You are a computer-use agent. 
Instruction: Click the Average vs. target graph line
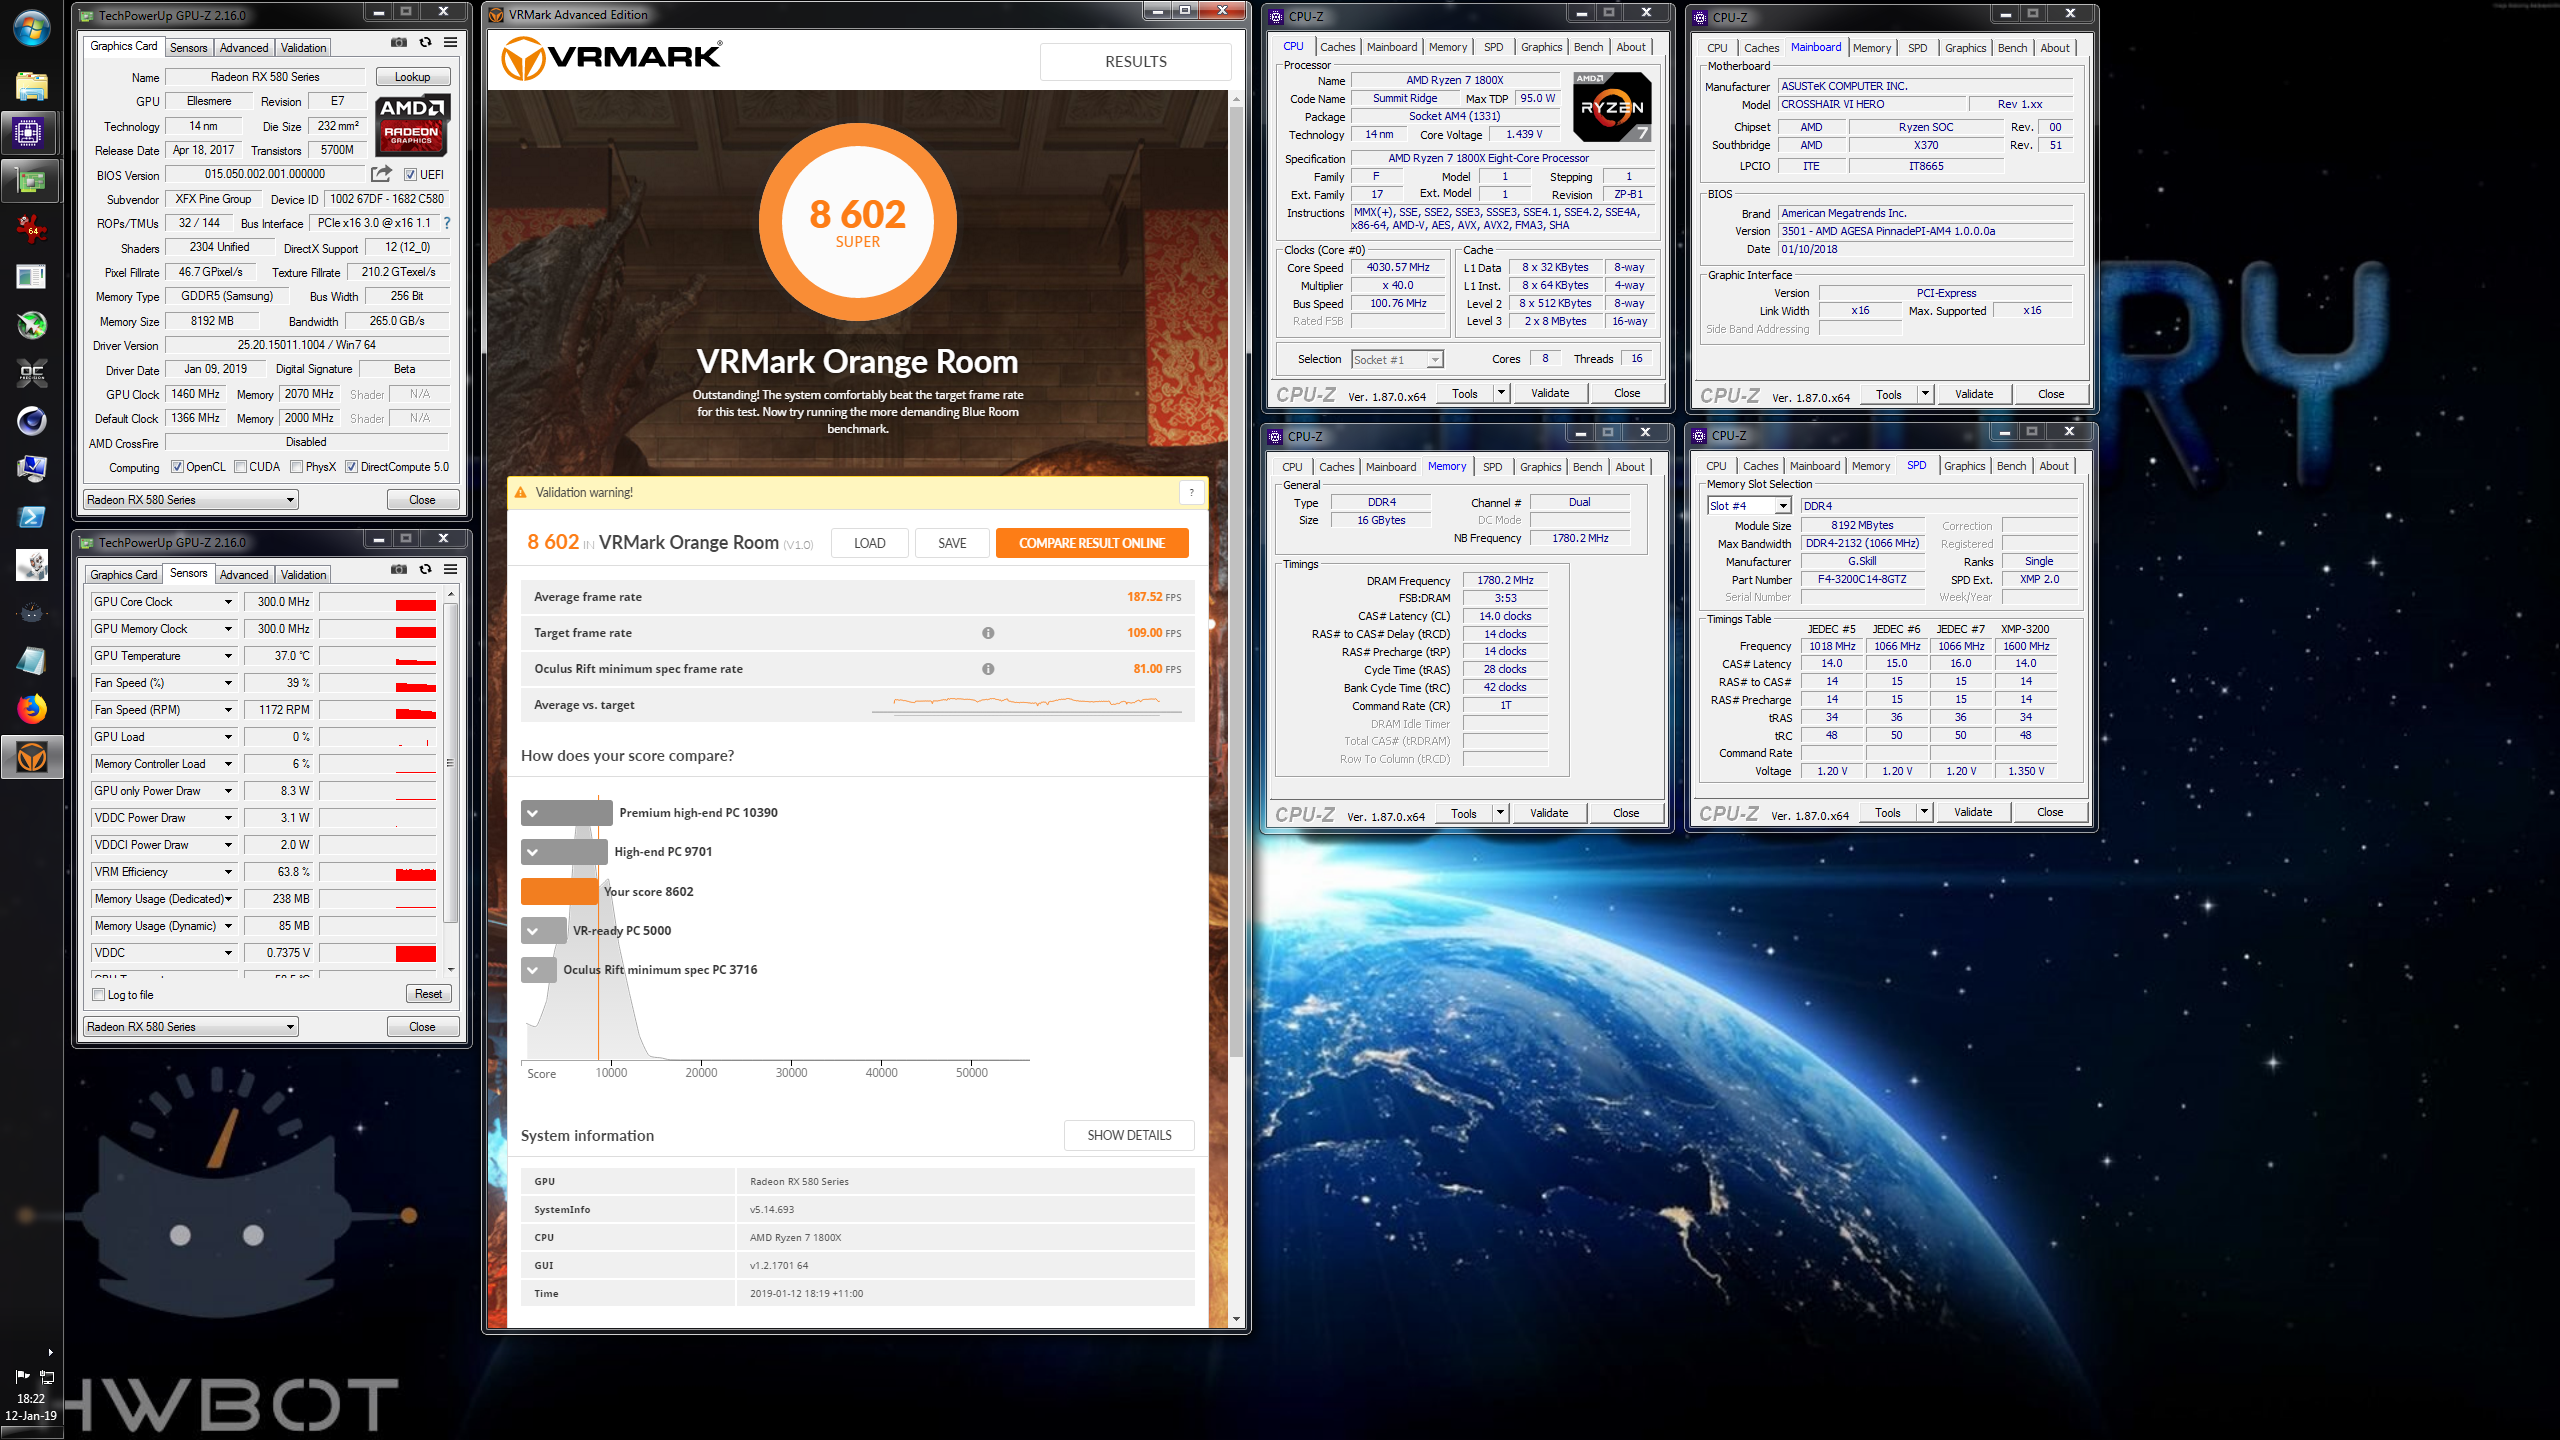point(1026,703)
